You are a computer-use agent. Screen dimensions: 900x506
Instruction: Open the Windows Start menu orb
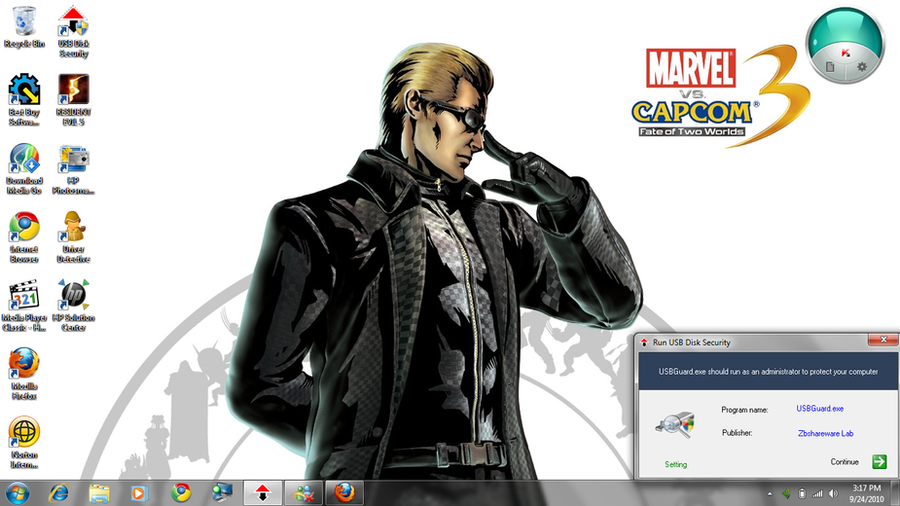coord(18,493)
